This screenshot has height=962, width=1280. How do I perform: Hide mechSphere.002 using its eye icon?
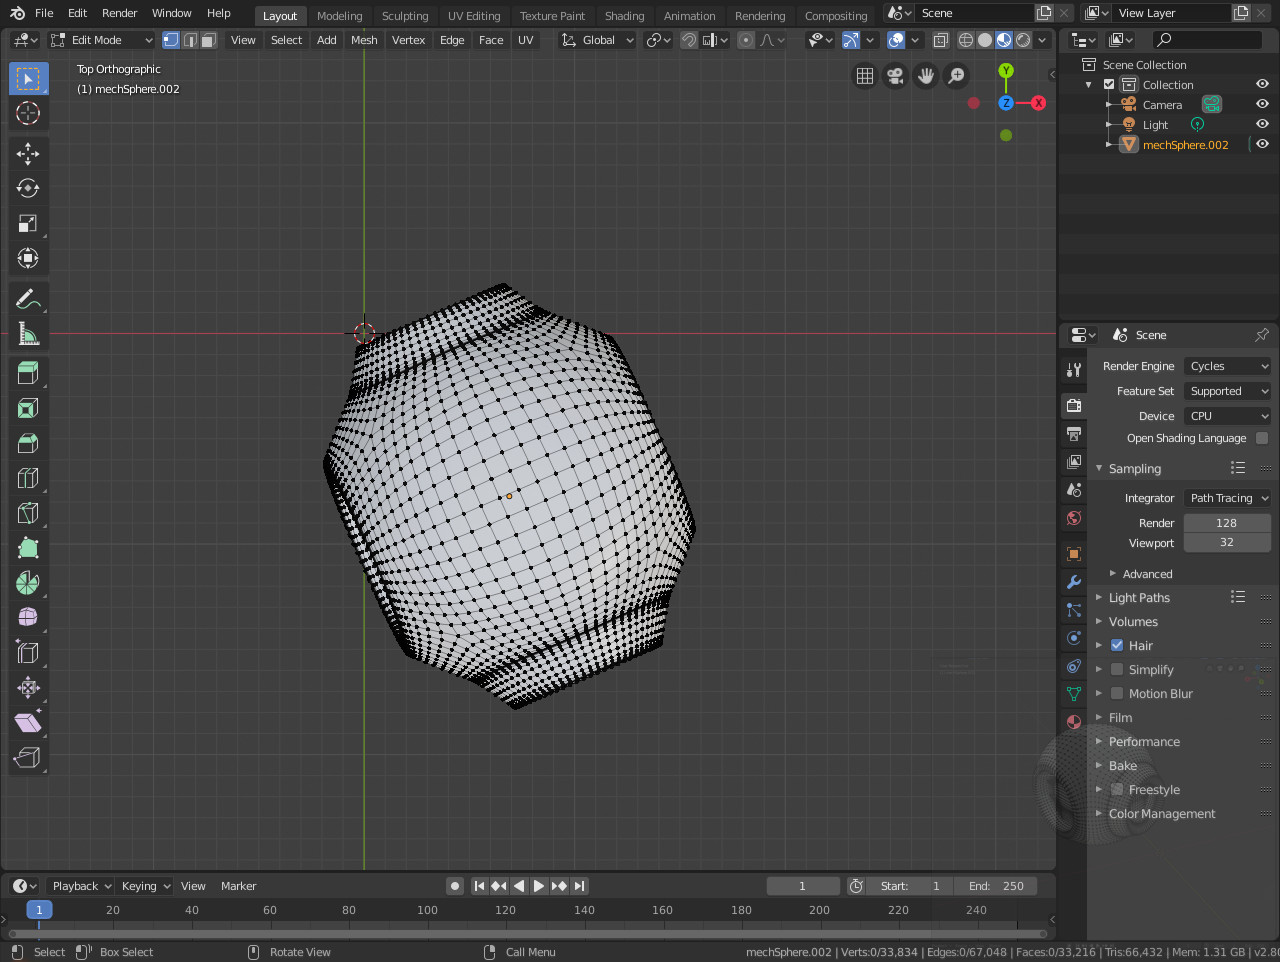pyautogui.click(x=1262, y=144)
